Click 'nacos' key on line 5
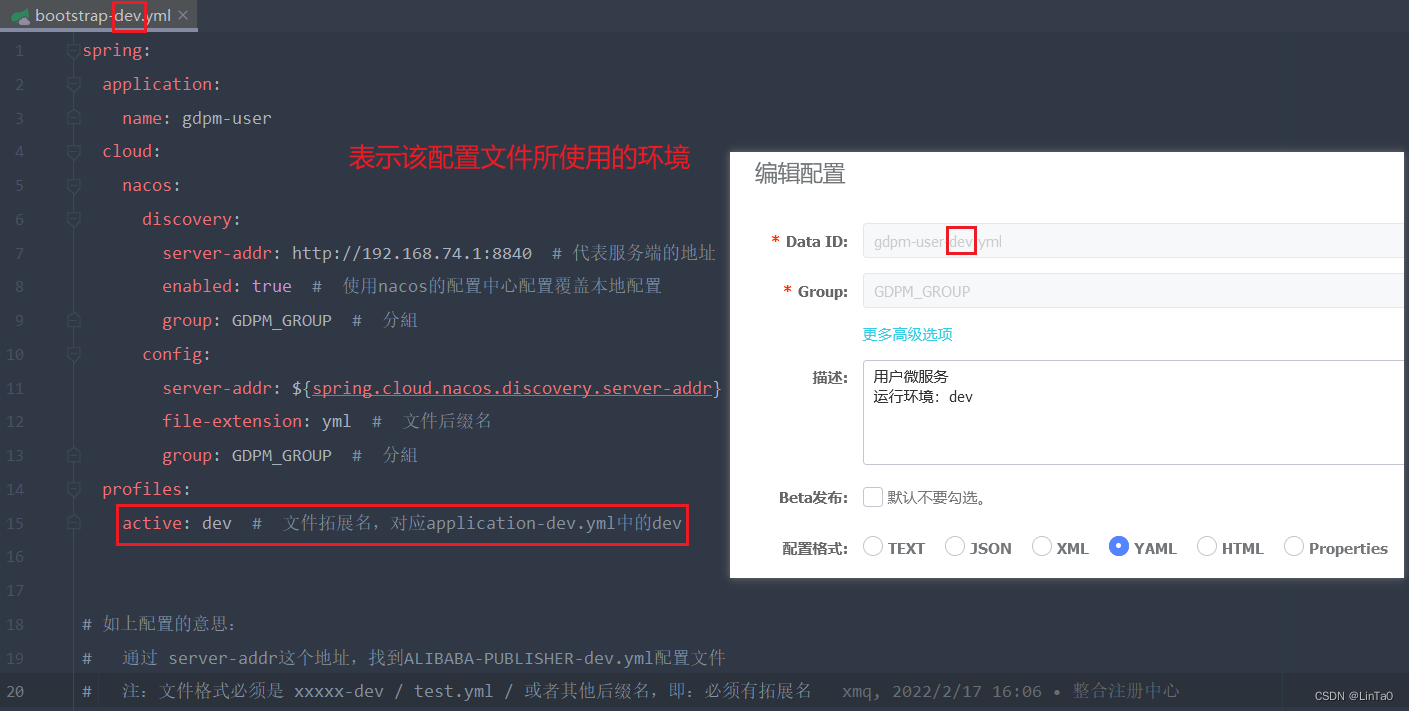The height and width of the screenshot is (711, 1409). click(147, 185)
